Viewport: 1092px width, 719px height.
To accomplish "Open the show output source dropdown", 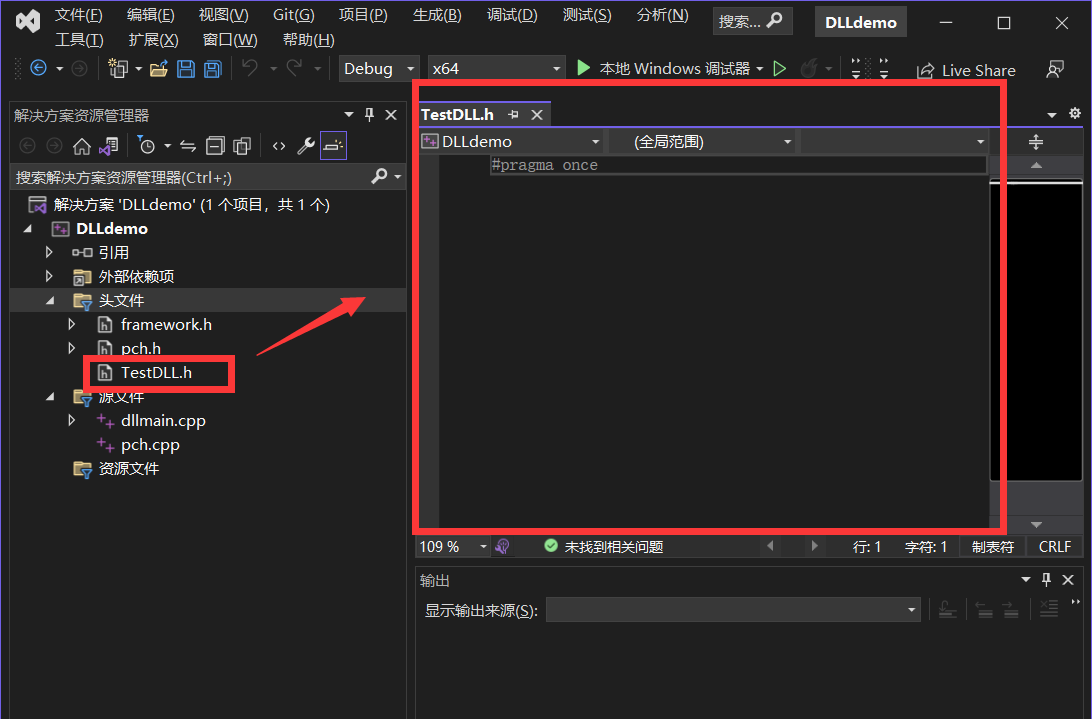I will tap(733, 610).
